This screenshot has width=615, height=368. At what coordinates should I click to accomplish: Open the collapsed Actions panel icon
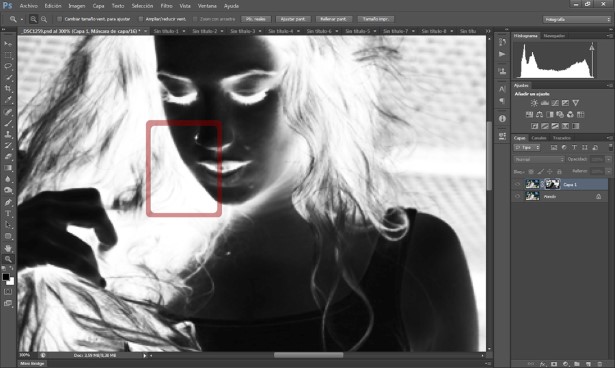coord(502,54)
